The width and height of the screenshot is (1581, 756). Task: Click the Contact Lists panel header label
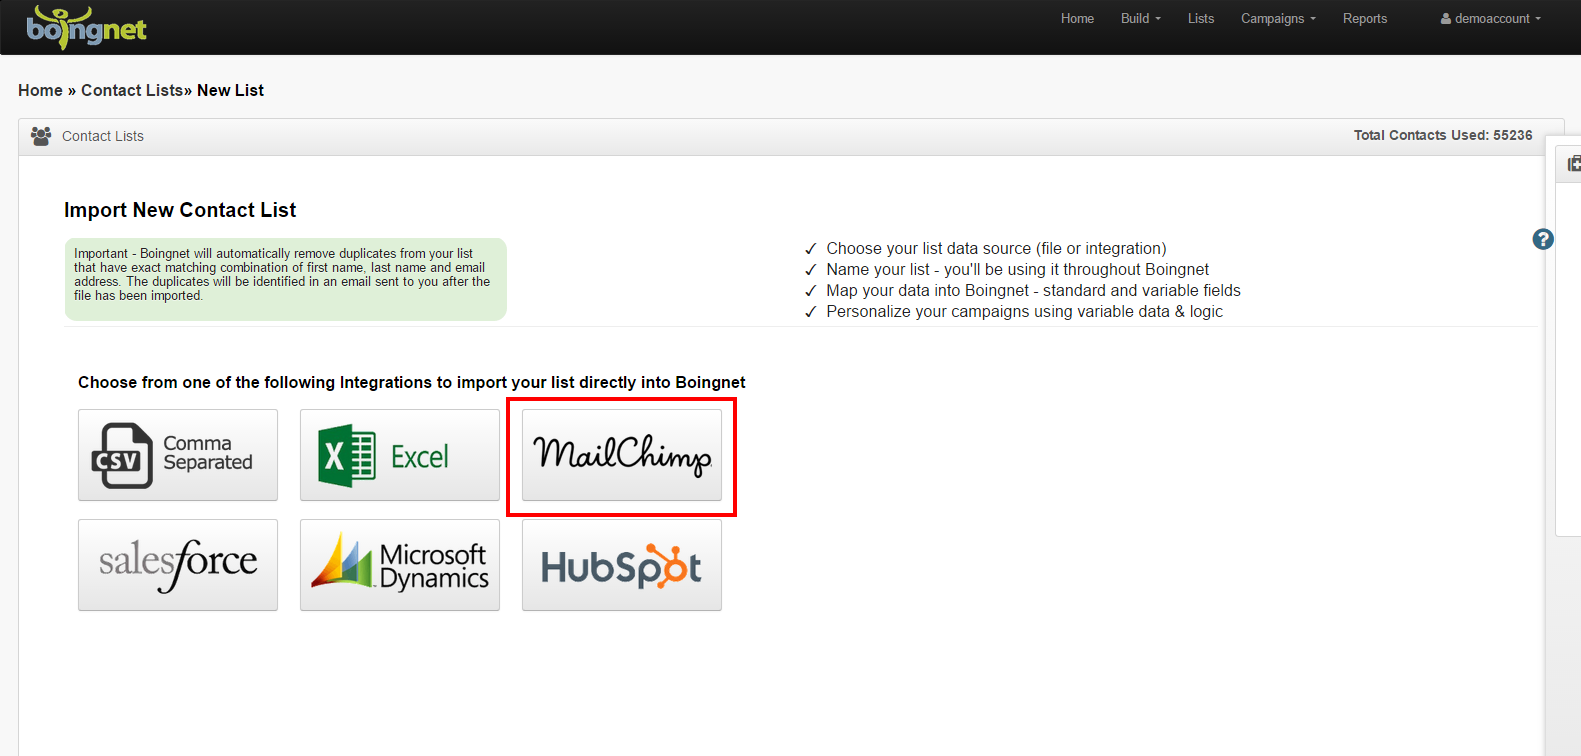[103, 136]
